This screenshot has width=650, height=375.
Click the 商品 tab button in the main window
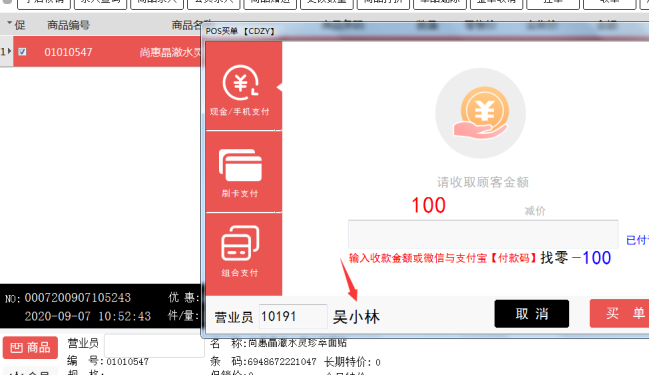coord(30,347)
